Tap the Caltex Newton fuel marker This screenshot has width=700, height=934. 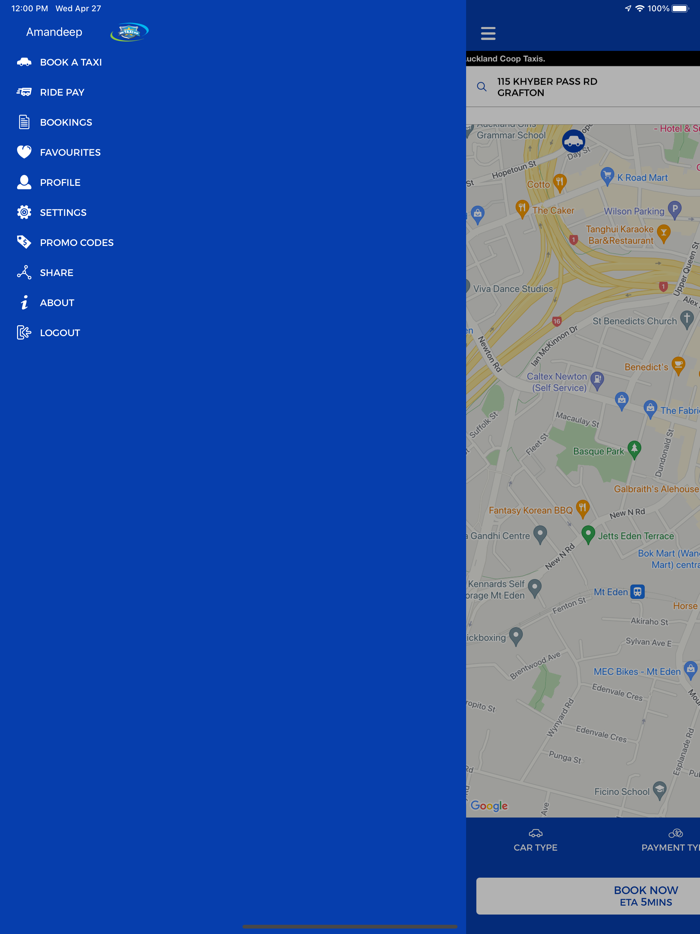click(x=597, y=379)
